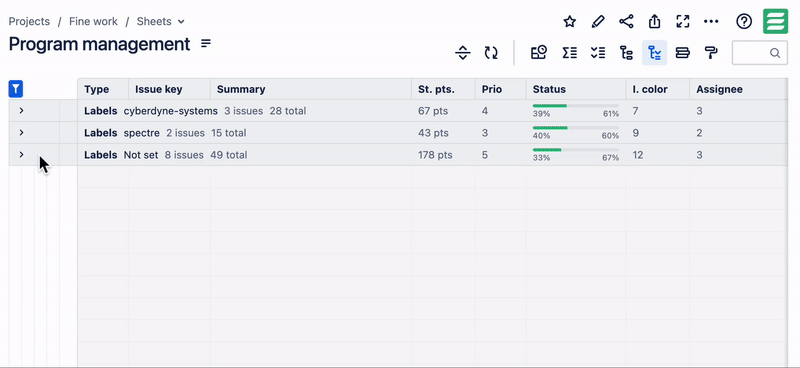Open the paint roller formatting icon
The height and width of the screenshot is (368, 800).
711,53
